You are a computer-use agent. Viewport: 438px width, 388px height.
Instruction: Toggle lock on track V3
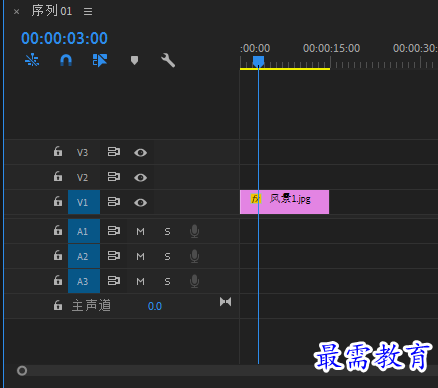[x=58, y=151]
